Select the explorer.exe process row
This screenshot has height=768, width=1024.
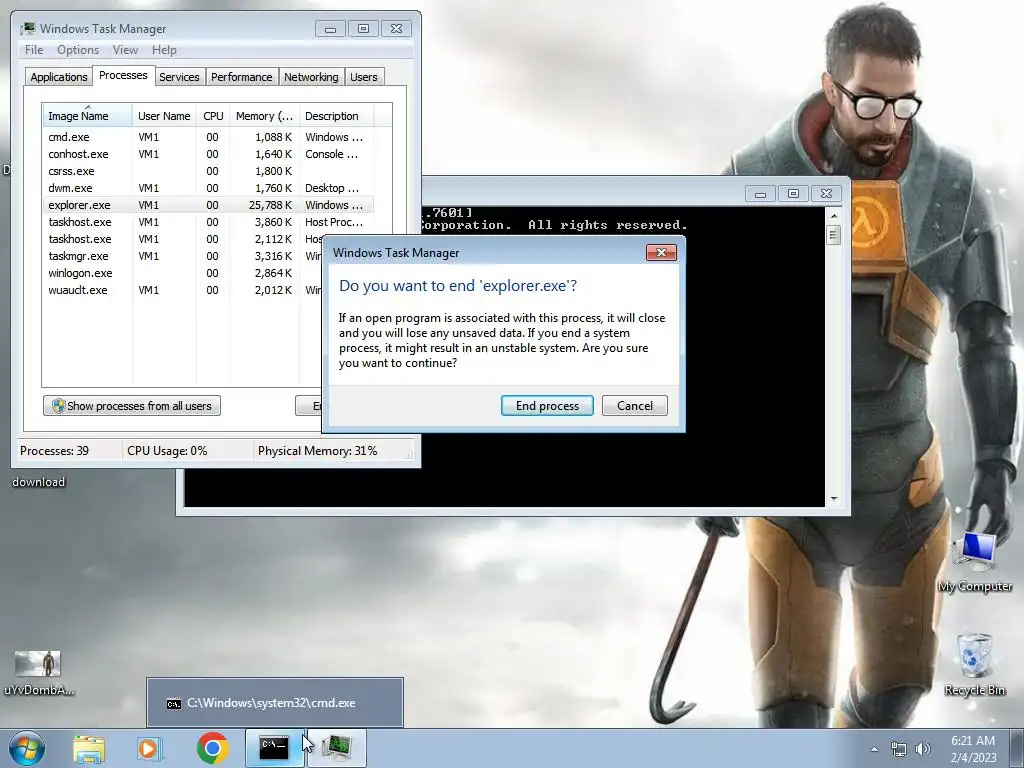[208, 205]
